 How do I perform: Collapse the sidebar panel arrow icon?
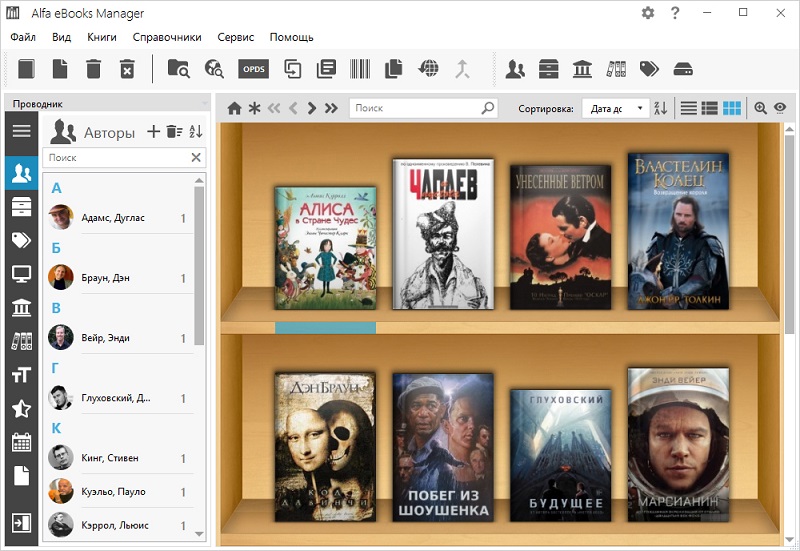[21, 523]
